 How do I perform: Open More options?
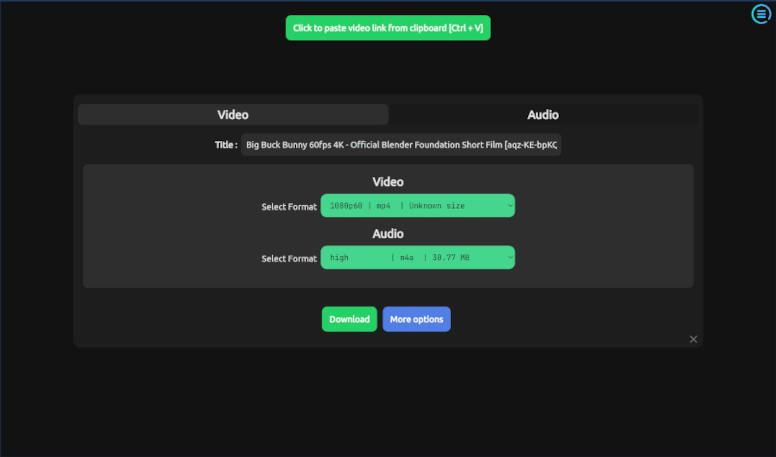(x=416, y=319)
